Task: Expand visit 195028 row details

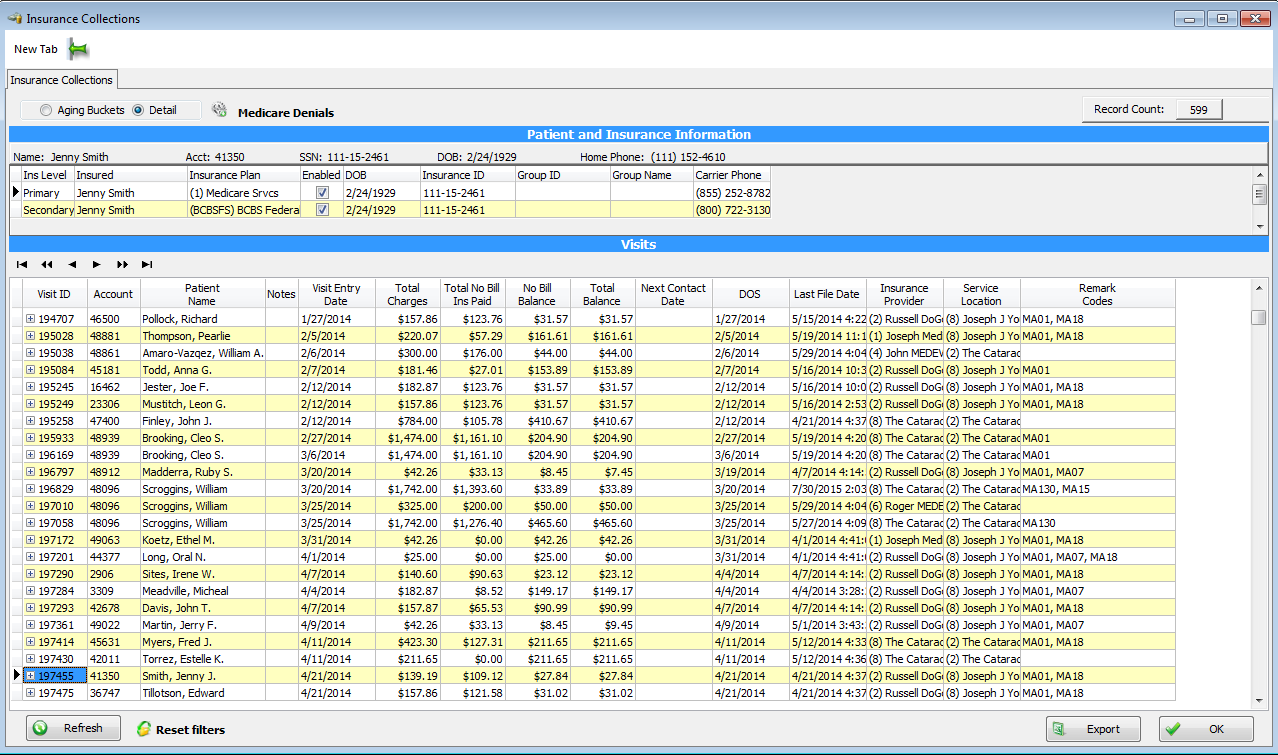Action: [30, 336]
